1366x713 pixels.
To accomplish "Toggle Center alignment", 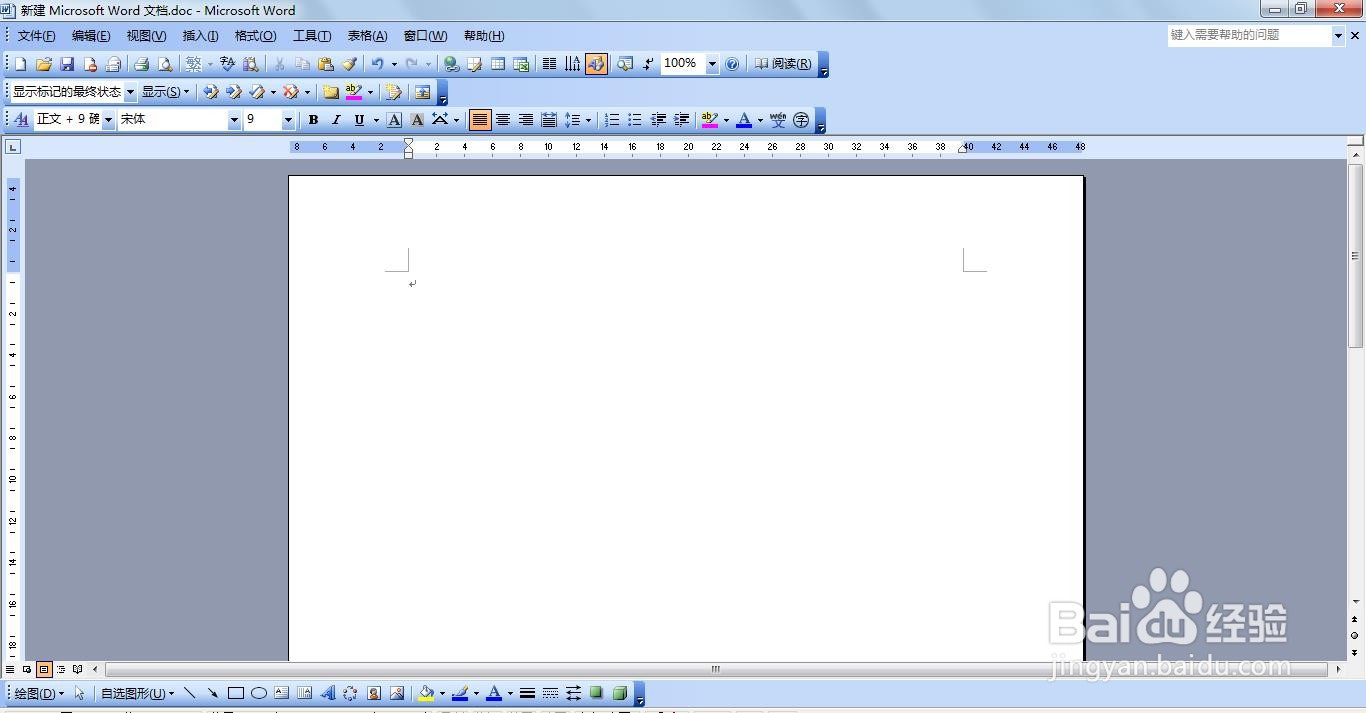I will coord(503,120).
